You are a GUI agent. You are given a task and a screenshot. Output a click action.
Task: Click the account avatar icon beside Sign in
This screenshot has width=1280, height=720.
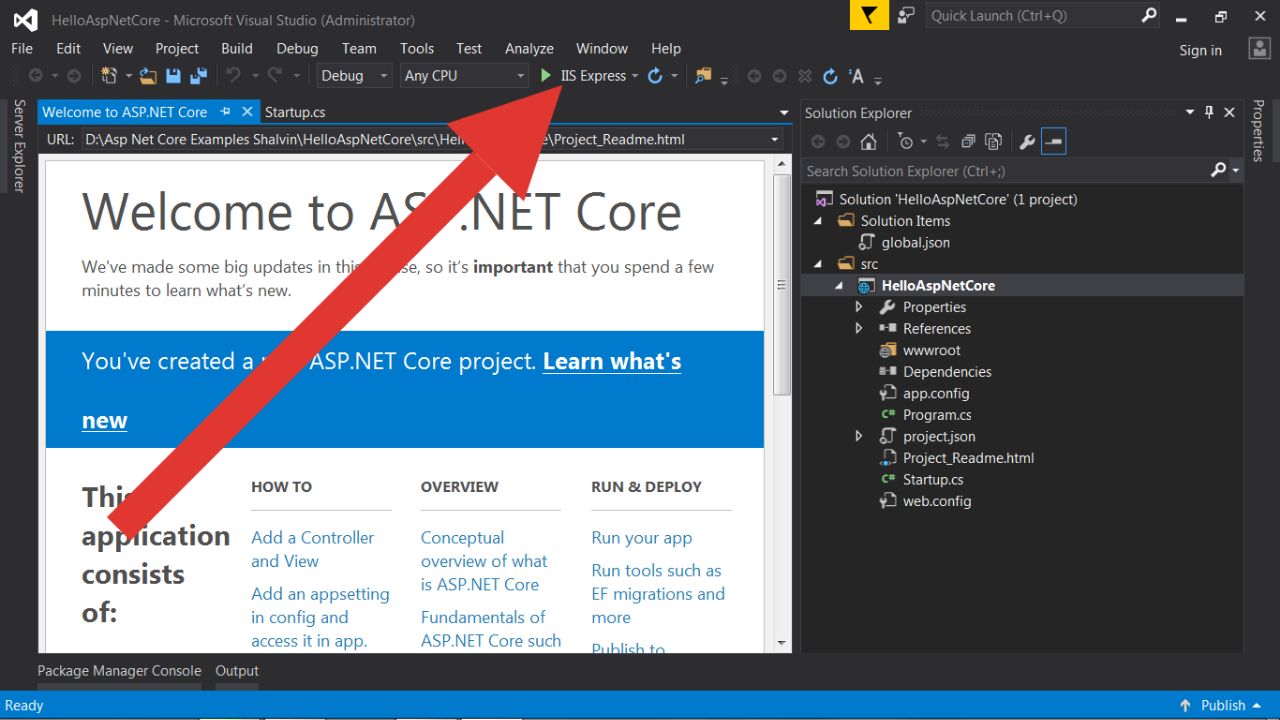[1259, 48]
